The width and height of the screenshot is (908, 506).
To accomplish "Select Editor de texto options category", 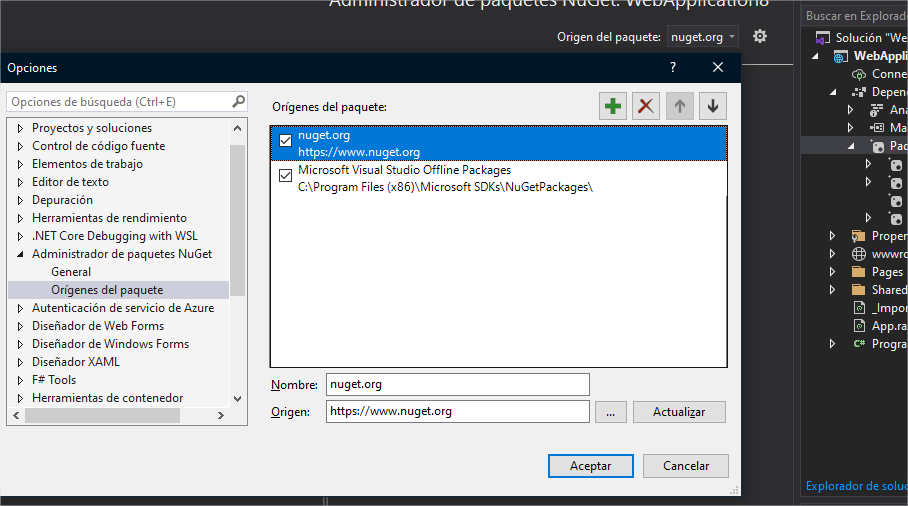I will click(x=70, y=182).
